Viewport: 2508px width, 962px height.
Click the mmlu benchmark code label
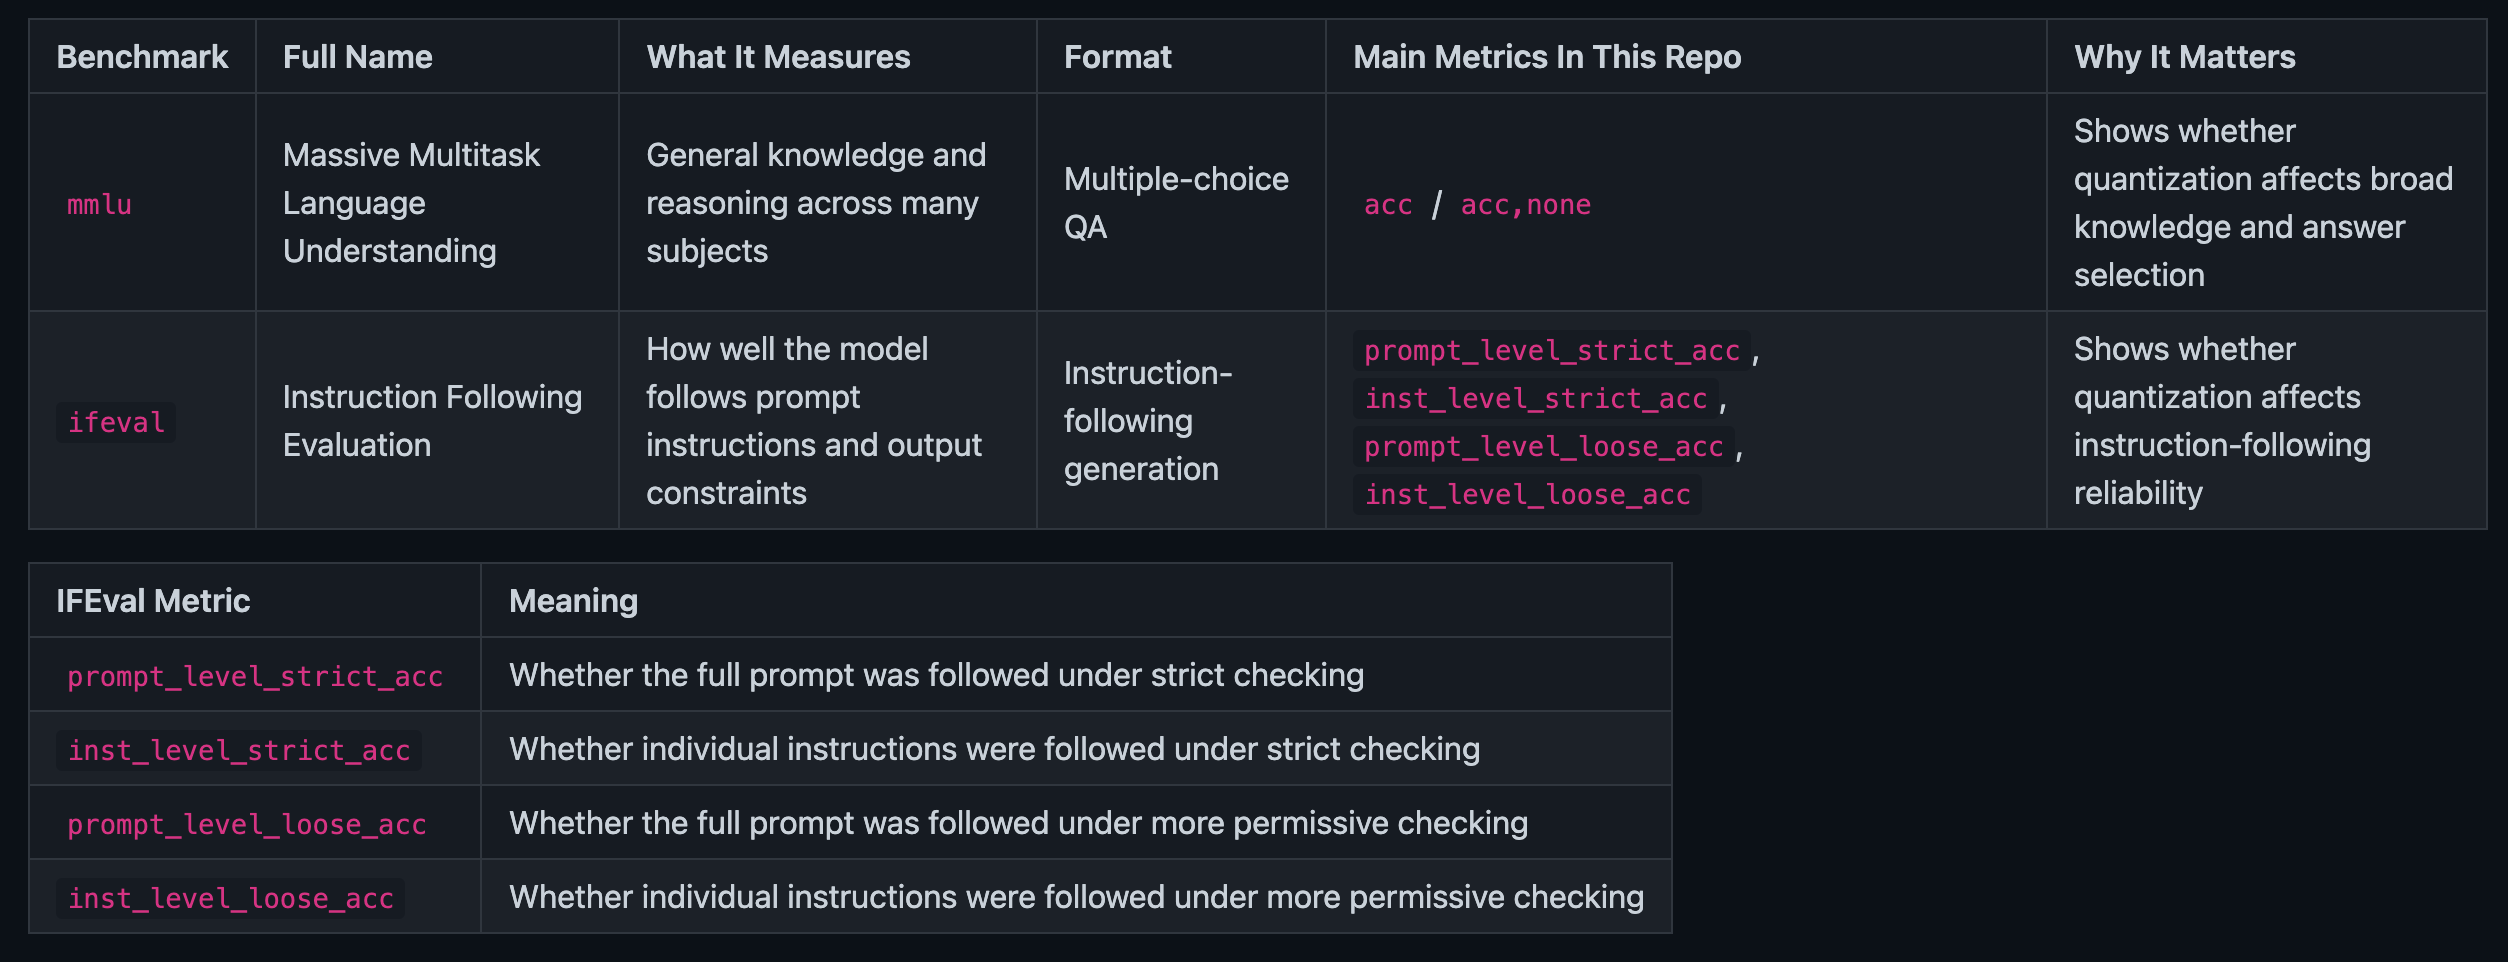pos(99,204)
